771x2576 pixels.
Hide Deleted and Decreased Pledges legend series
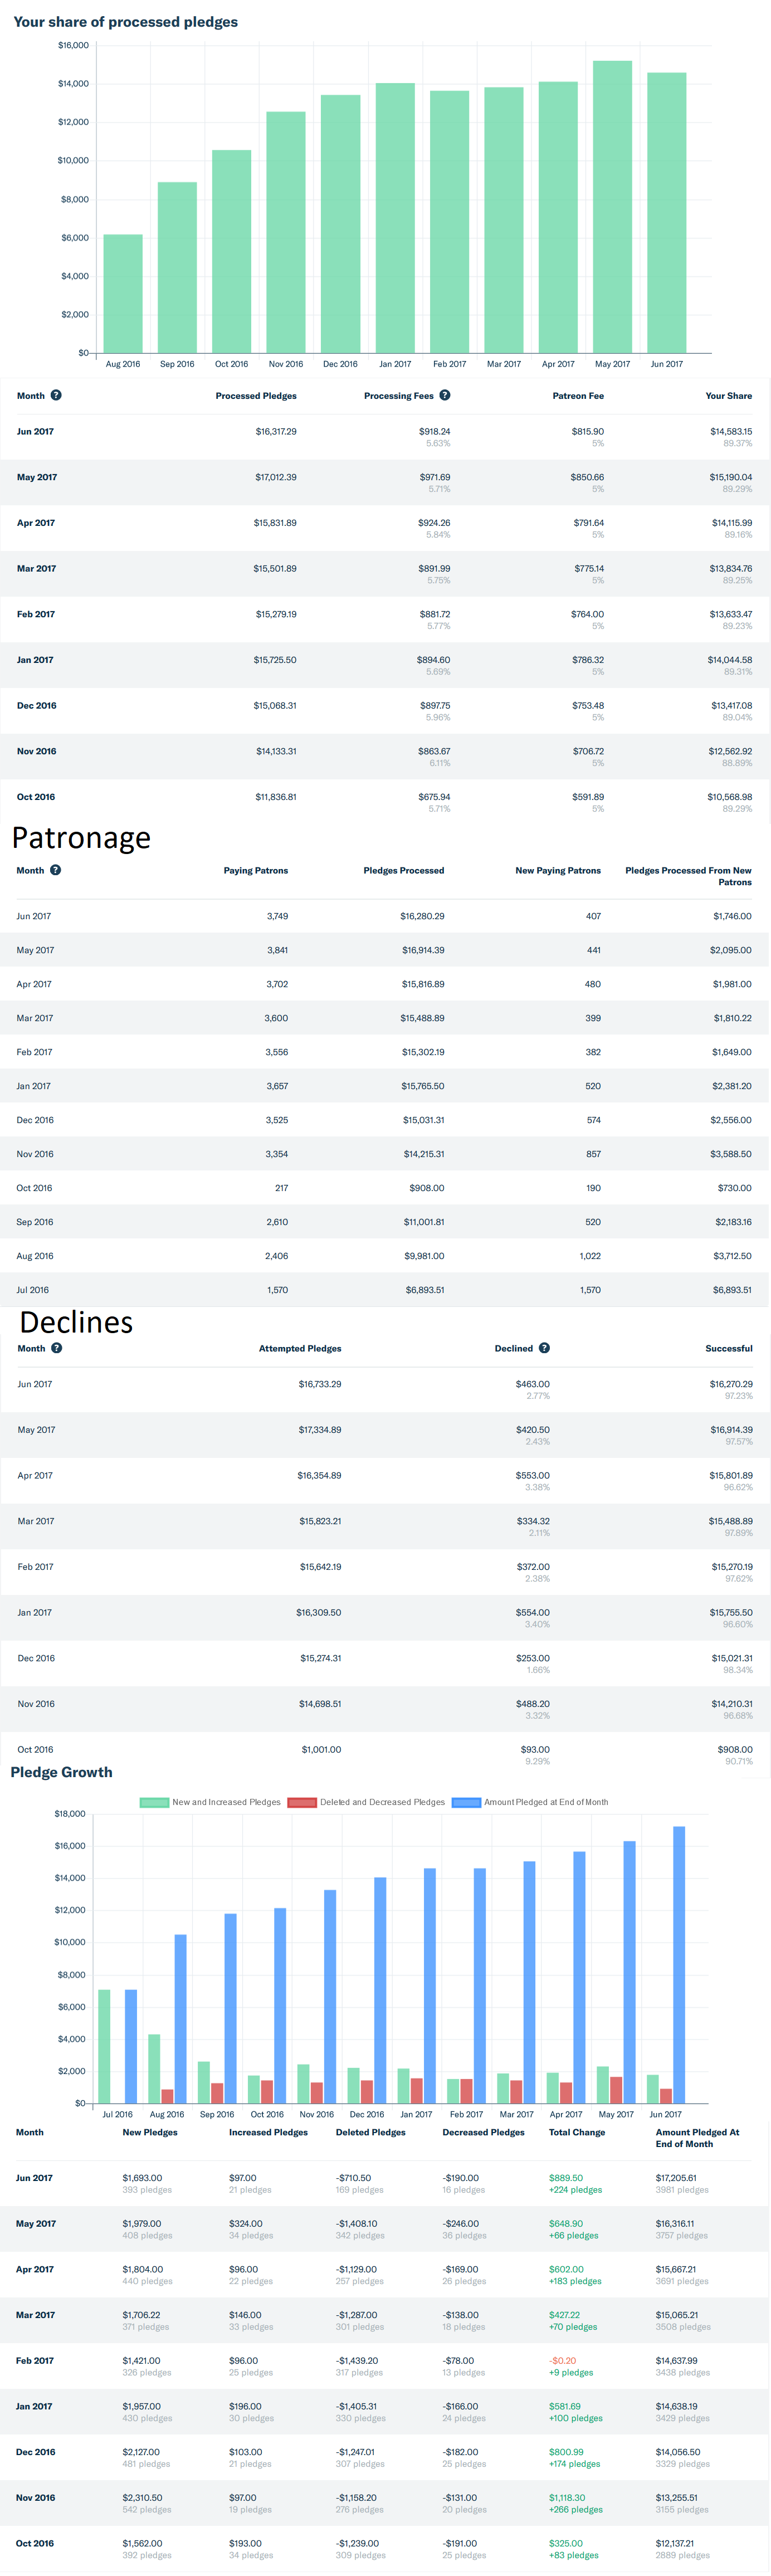[x=301, y=1802]
